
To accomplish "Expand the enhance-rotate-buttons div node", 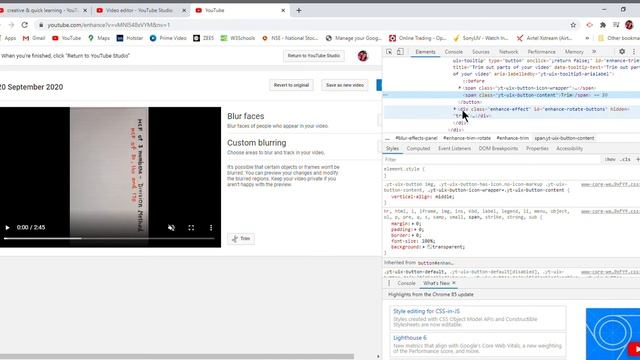I will [455, 109].
